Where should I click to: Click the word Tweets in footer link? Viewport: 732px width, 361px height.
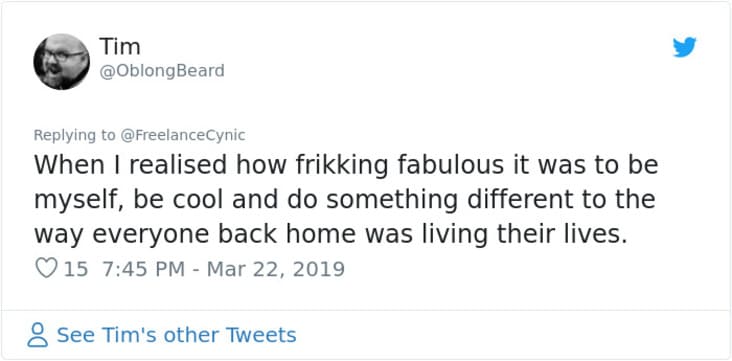[261, 335]
